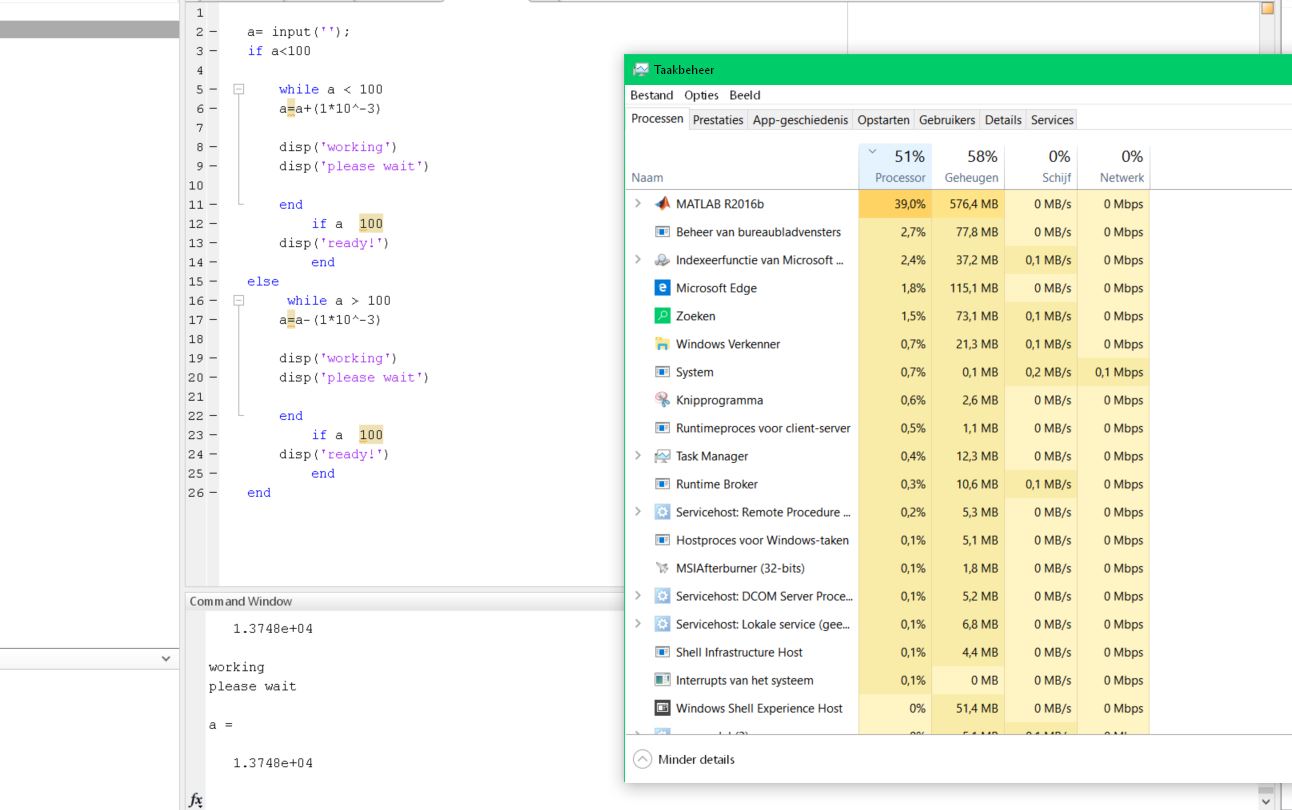Image resolution: width=1292 pixels, height=810 pixels.
Task: Select the Processen tab
Action: (x=658, y=119)
